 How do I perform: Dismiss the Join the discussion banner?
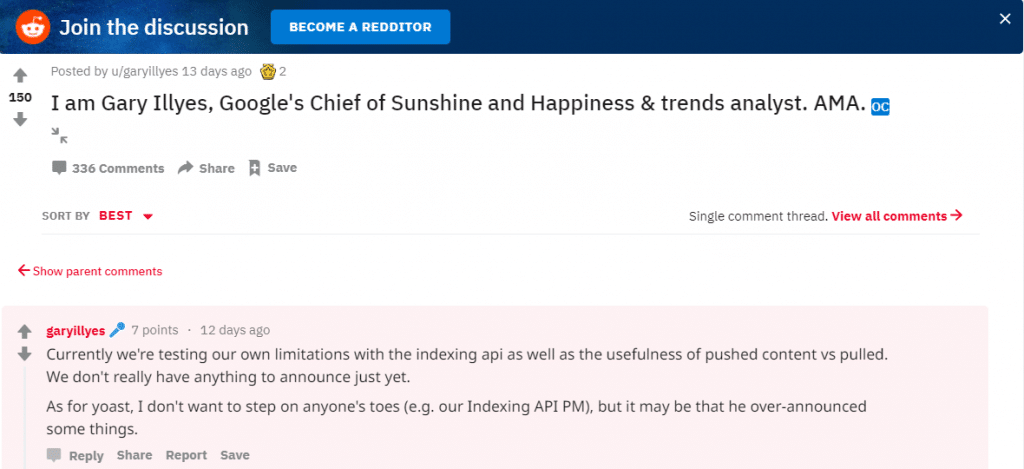[x=1005, y=19]
